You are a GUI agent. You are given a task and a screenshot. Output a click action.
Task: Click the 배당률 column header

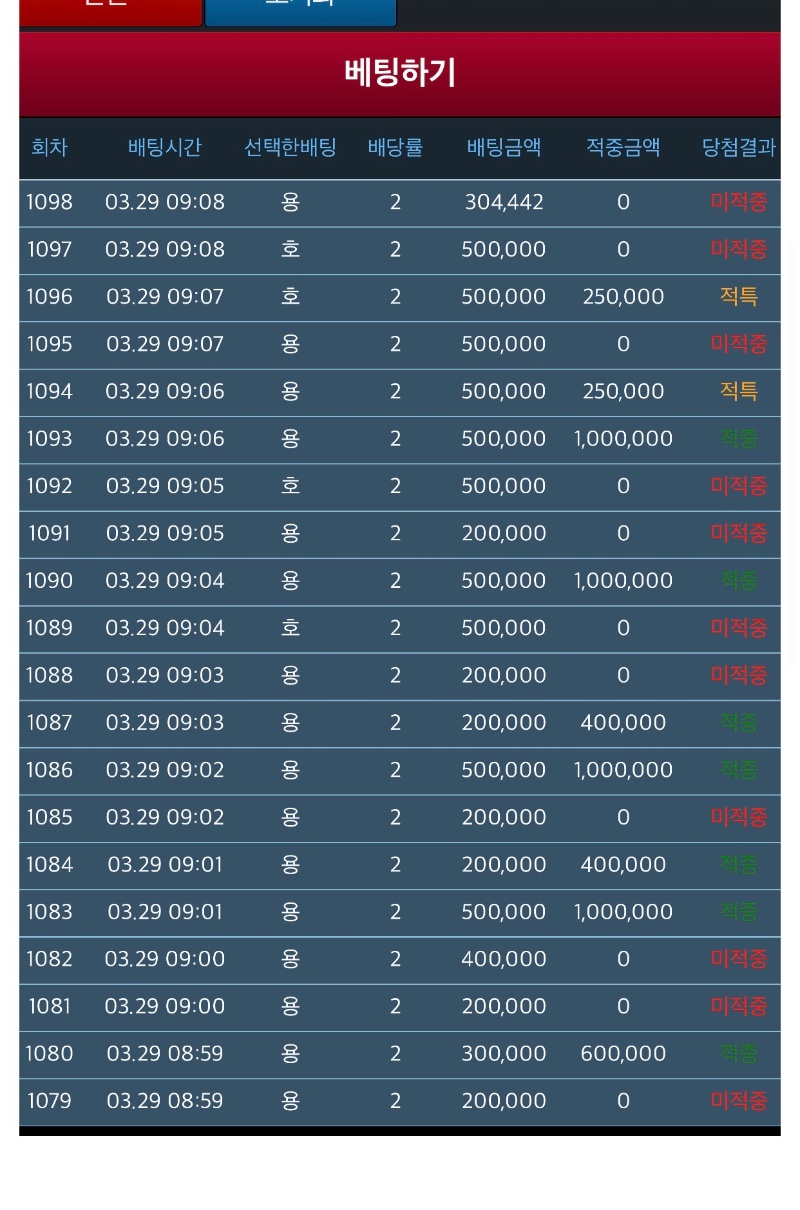coord(395,148)
